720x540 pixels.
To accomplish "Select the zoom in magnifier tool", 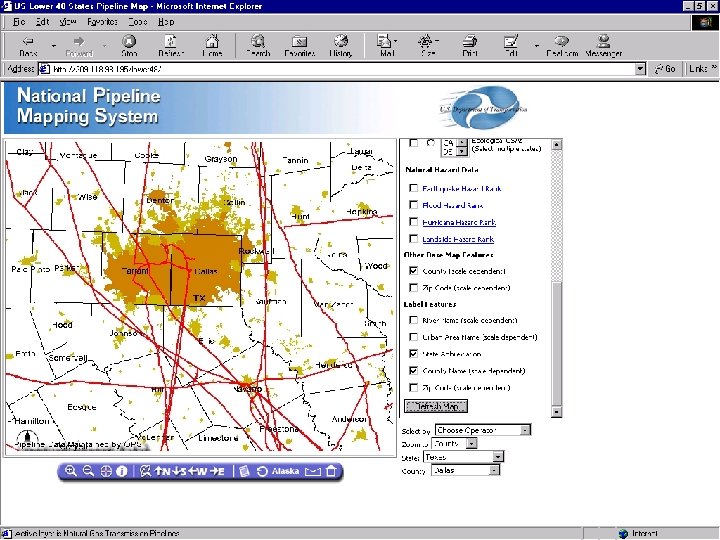I will pos(70,471).
